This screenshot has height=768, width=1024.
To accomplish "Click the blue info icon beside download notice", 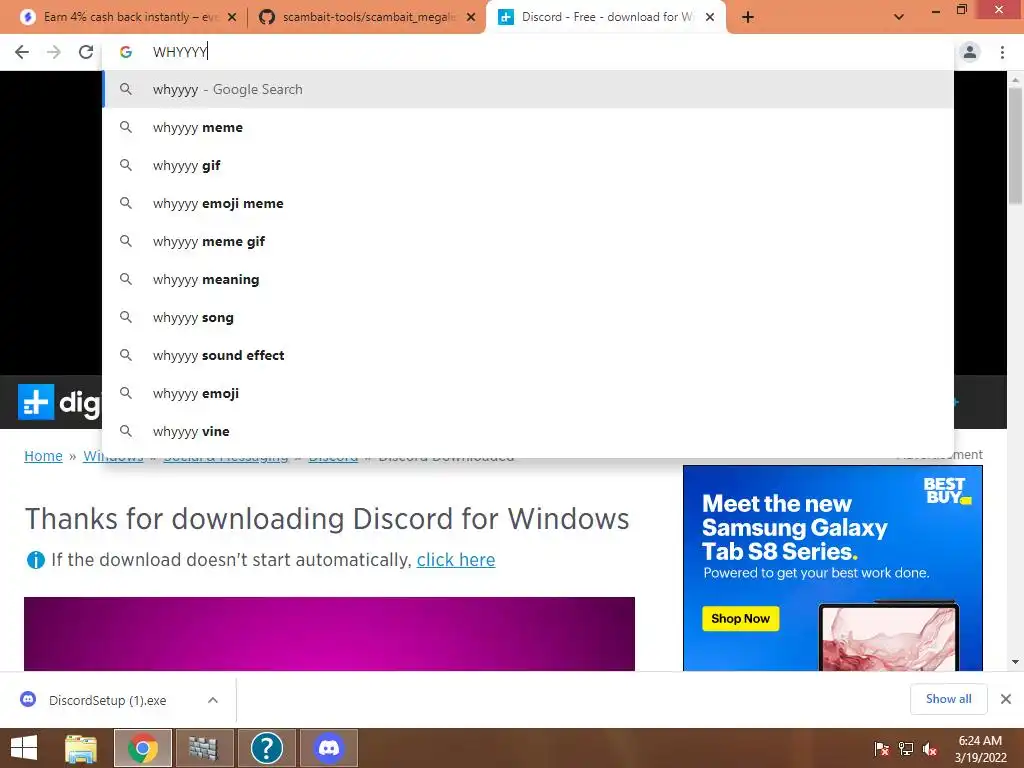I will (35, 560).
